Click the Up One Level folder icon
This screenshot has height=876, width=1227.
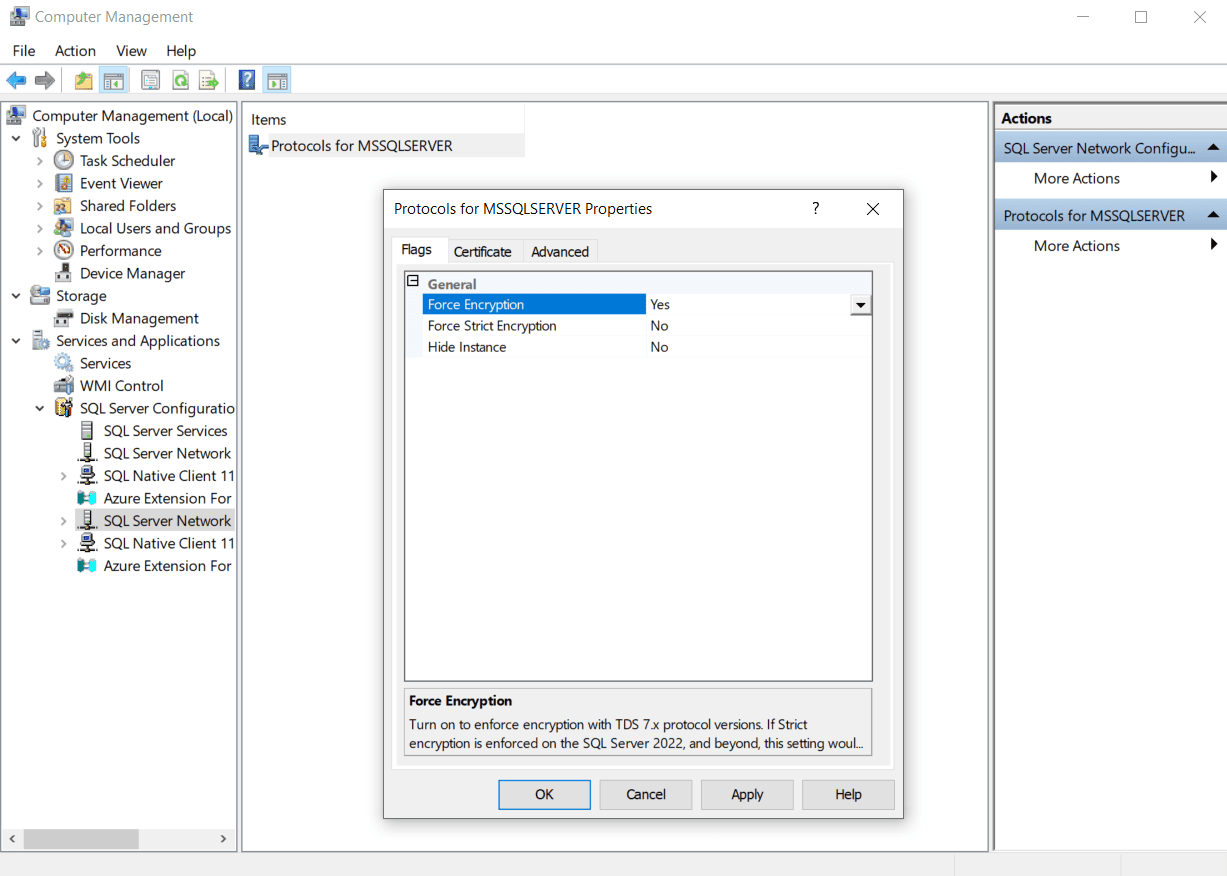[x=84, y=81]
